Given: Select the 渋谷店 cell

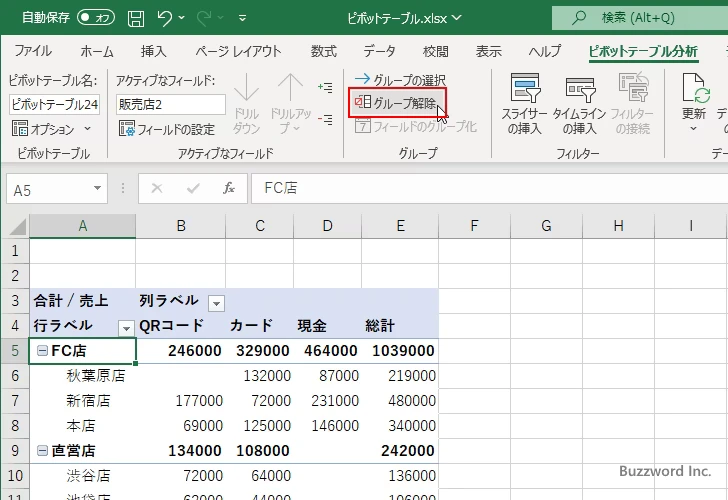Looking at the screenshot, I should [83, 475].
